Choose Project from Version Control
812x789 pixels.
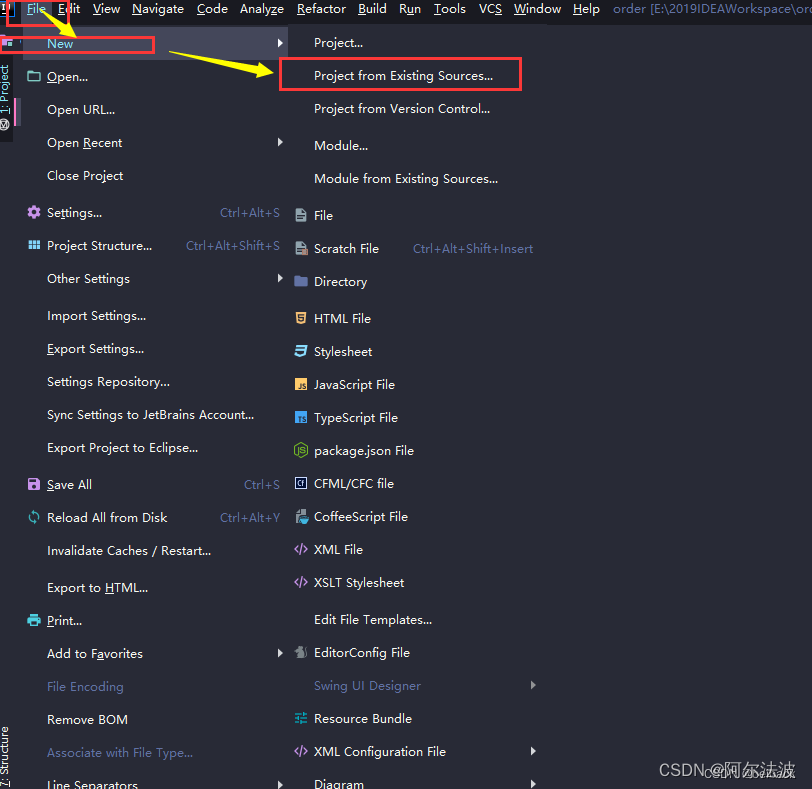pos(402,109)
